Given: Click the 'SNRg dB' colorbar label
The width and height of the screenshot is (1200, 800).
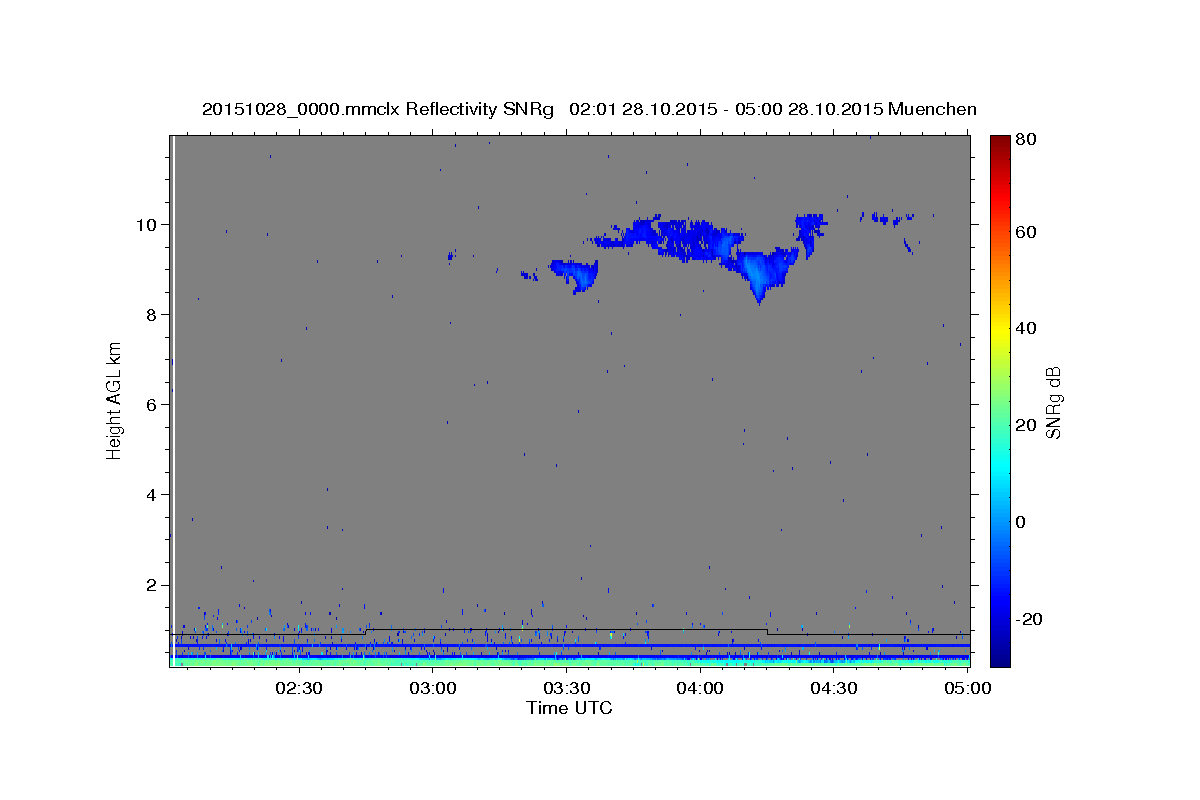Looking at the screenshot, I should (1053, 403).
